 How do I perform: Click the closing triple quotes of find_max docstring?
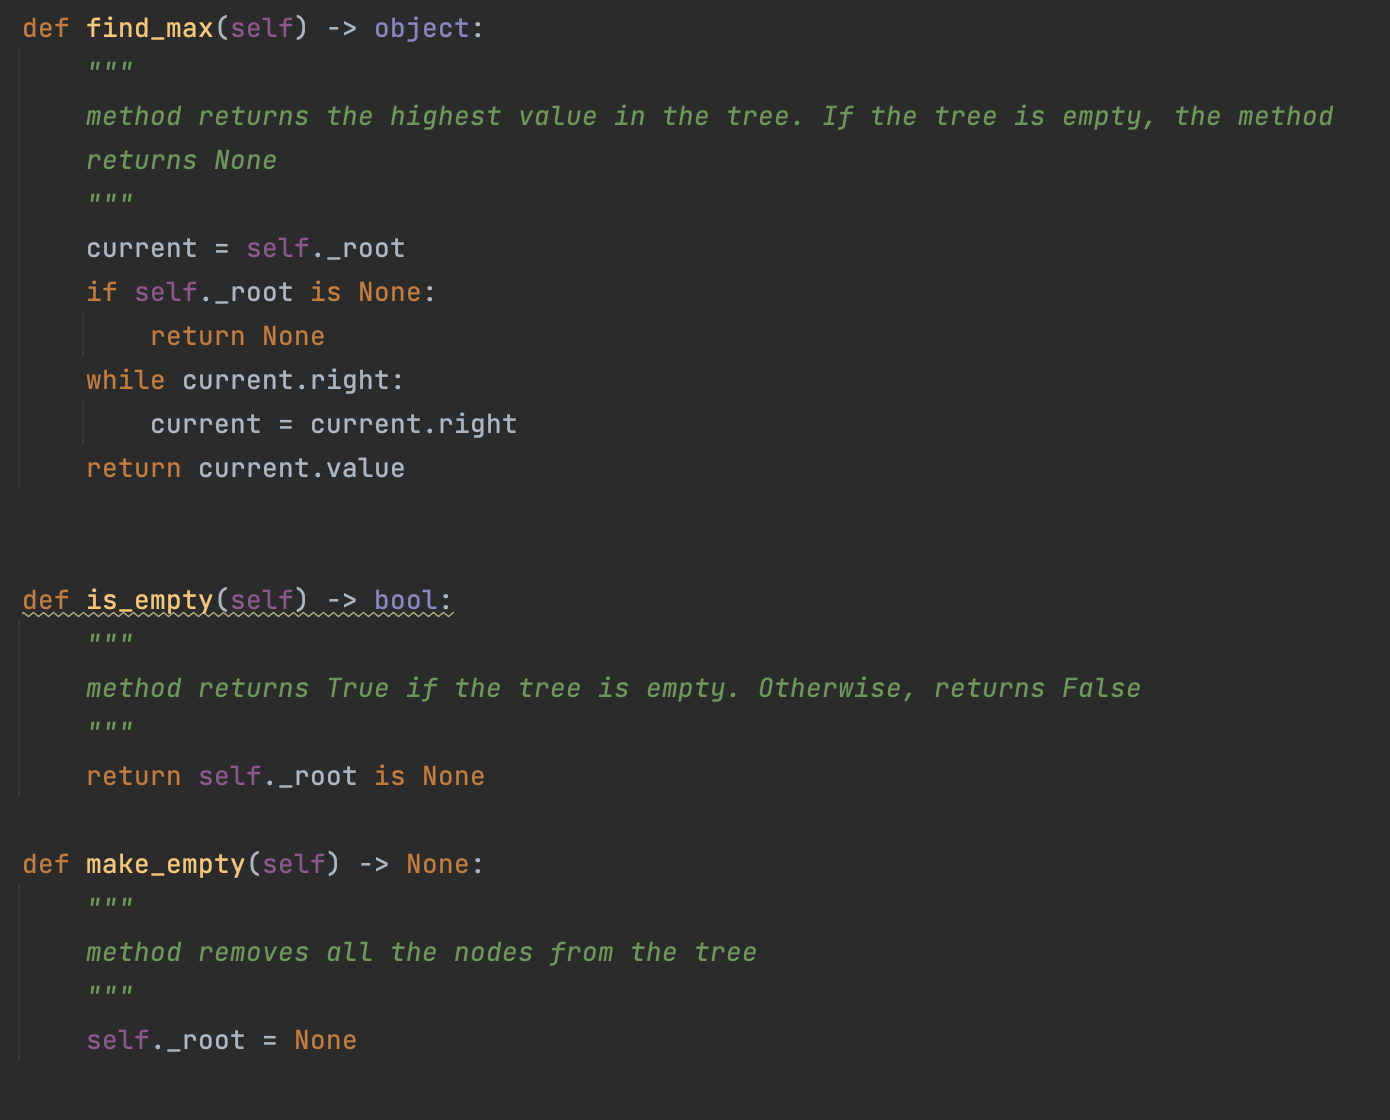pyautogui.click(x=110, y=196)
